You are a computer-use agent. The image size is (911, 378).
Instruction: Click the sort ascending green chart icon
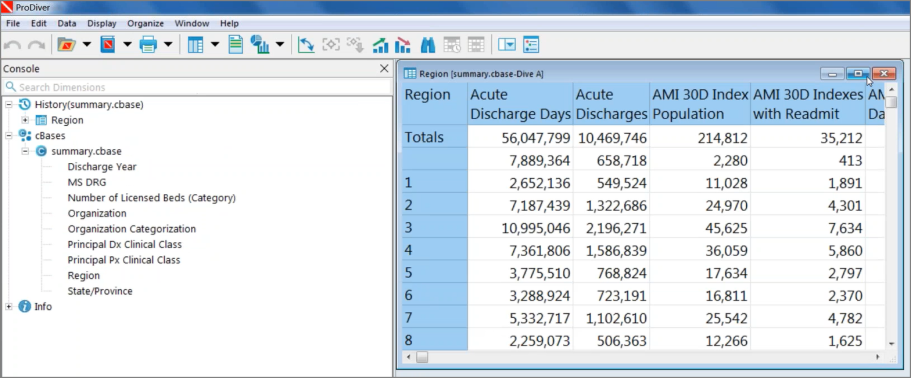pyautogui.click(x=381, y=45)
